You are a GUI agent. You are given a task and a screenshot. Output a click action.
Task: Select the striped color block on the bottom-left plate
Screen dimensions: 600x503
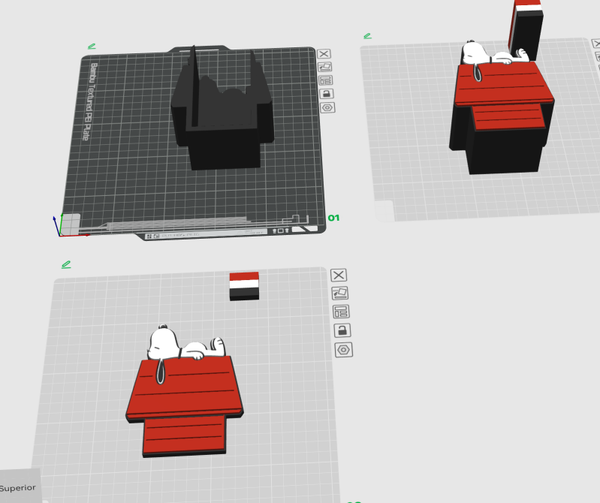pyautogui.click(x=244, y=286)
